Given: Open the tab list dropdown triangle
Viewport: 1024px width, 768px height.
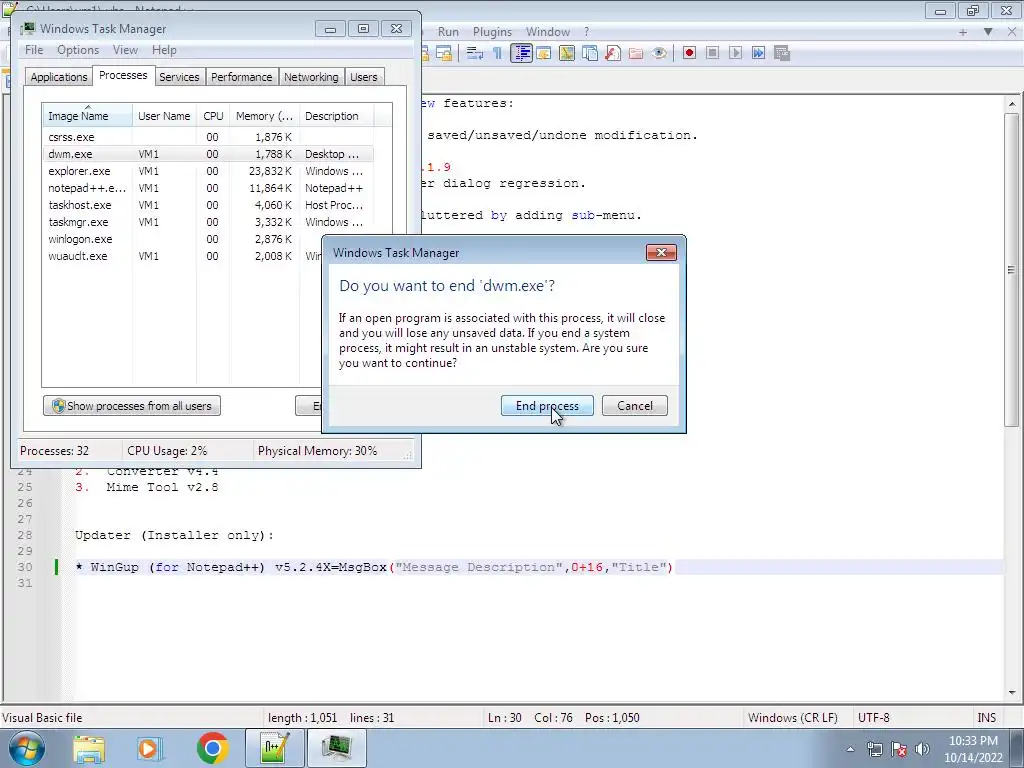Looking at the screenshot, I should 988,31.
